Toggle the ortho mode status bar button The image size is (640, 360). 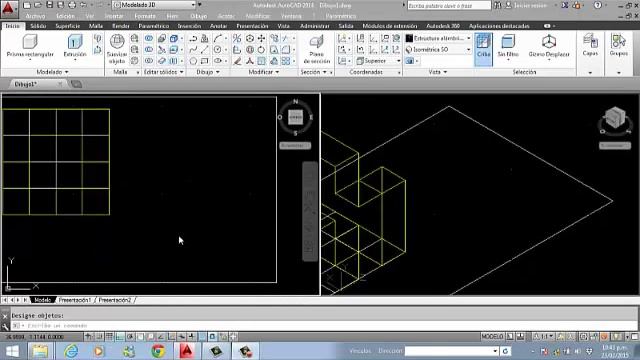point(120,337)
